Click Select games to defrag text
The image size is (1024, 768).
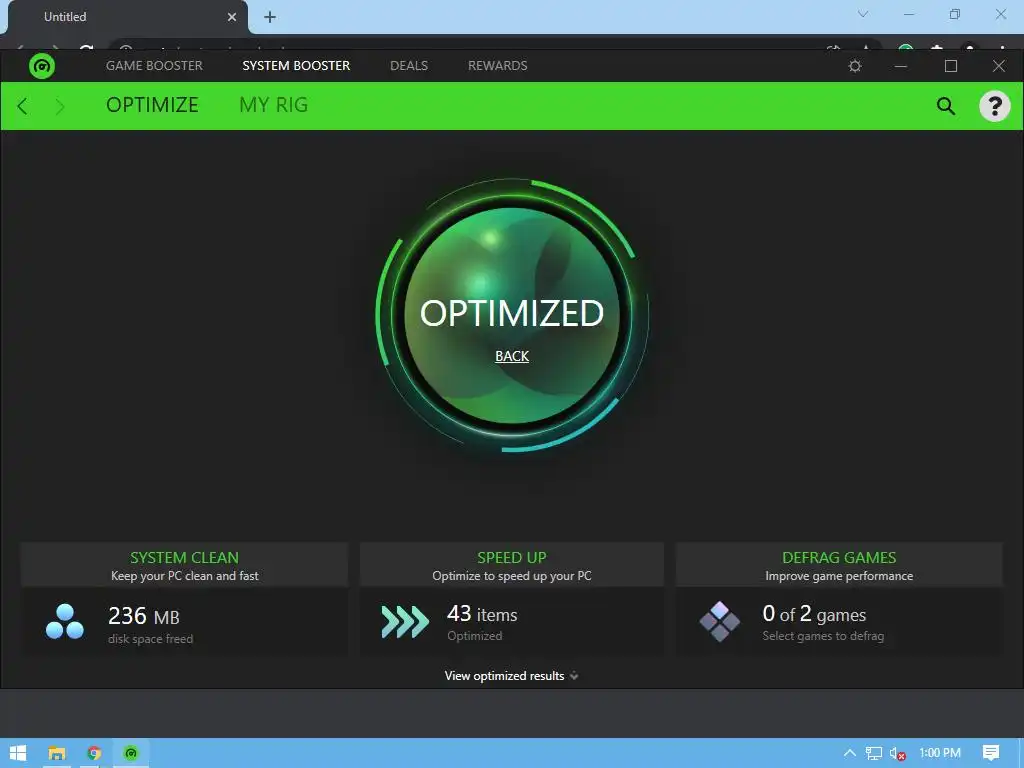click(x=823, y=636)
